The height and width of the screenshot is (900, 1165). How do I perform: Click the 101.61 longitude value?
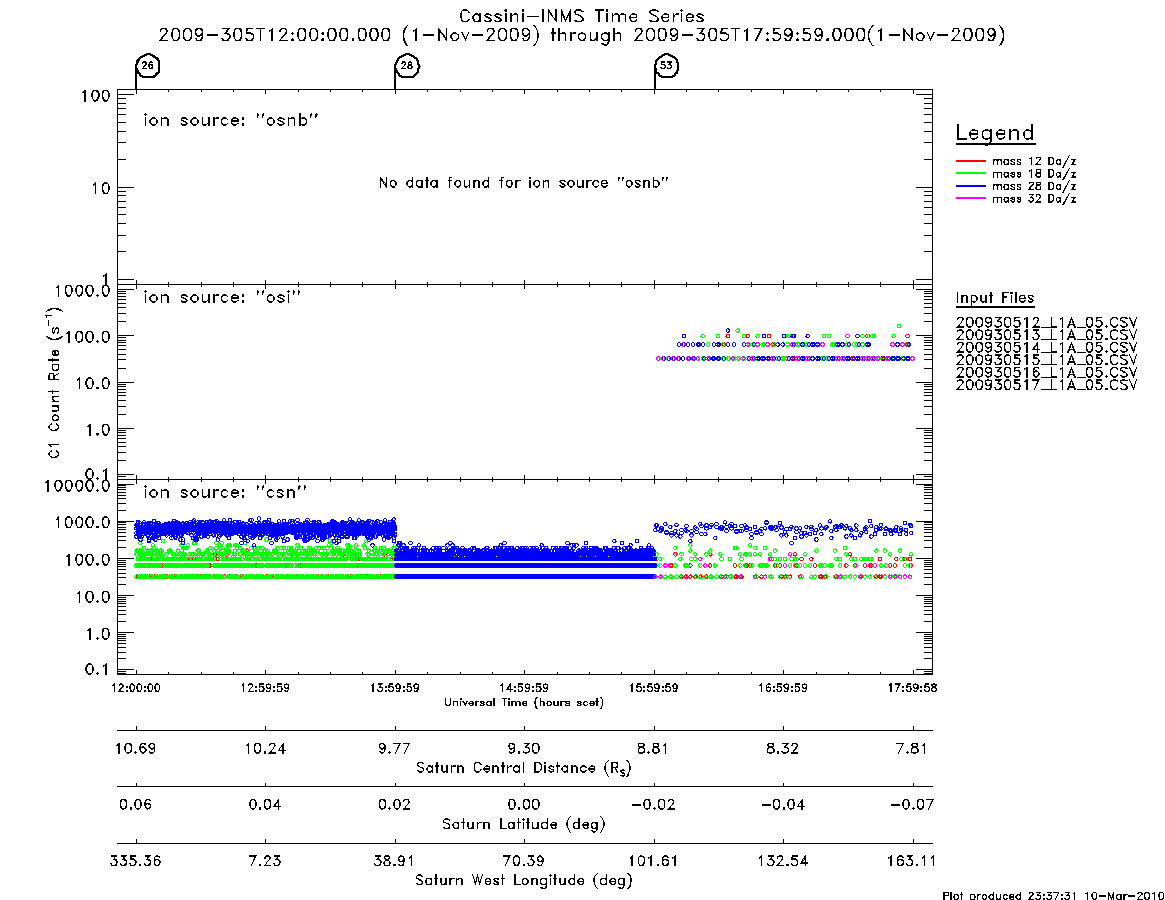[x=653, y=861]
